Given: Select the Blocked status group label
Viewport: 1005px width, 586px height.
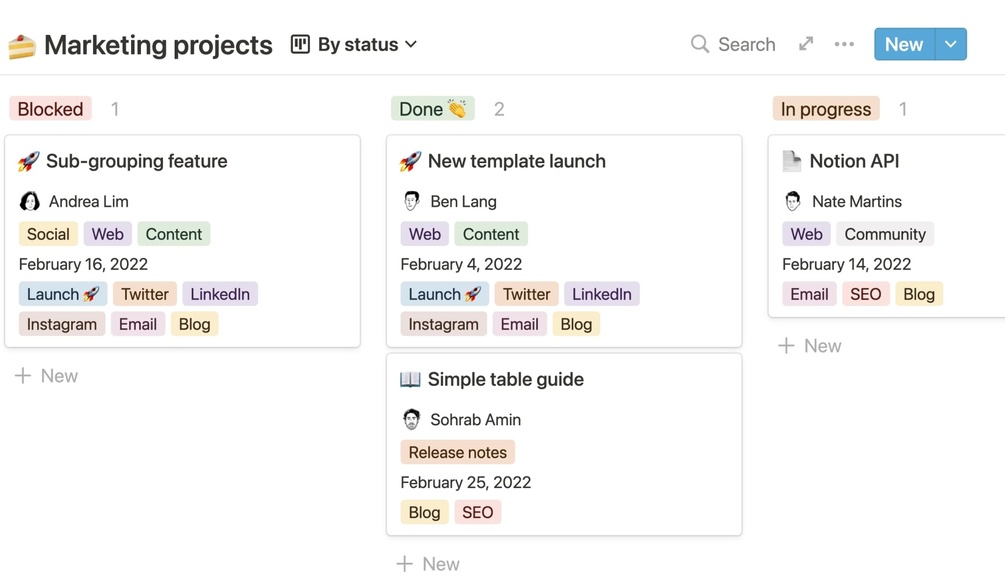Looking at the screenshot, I should [50, 109].
